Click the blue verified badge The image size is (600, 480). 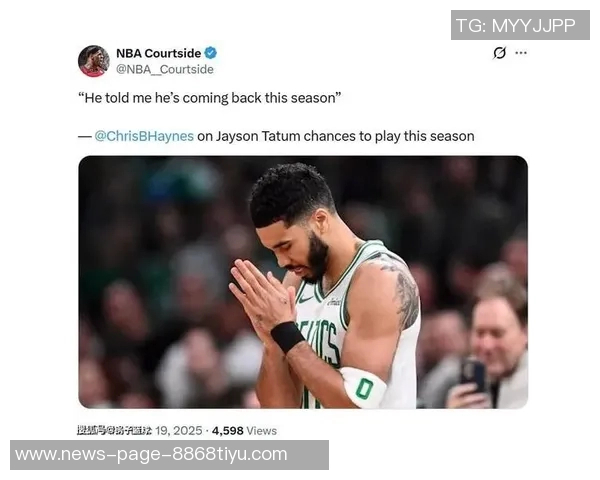210,53
